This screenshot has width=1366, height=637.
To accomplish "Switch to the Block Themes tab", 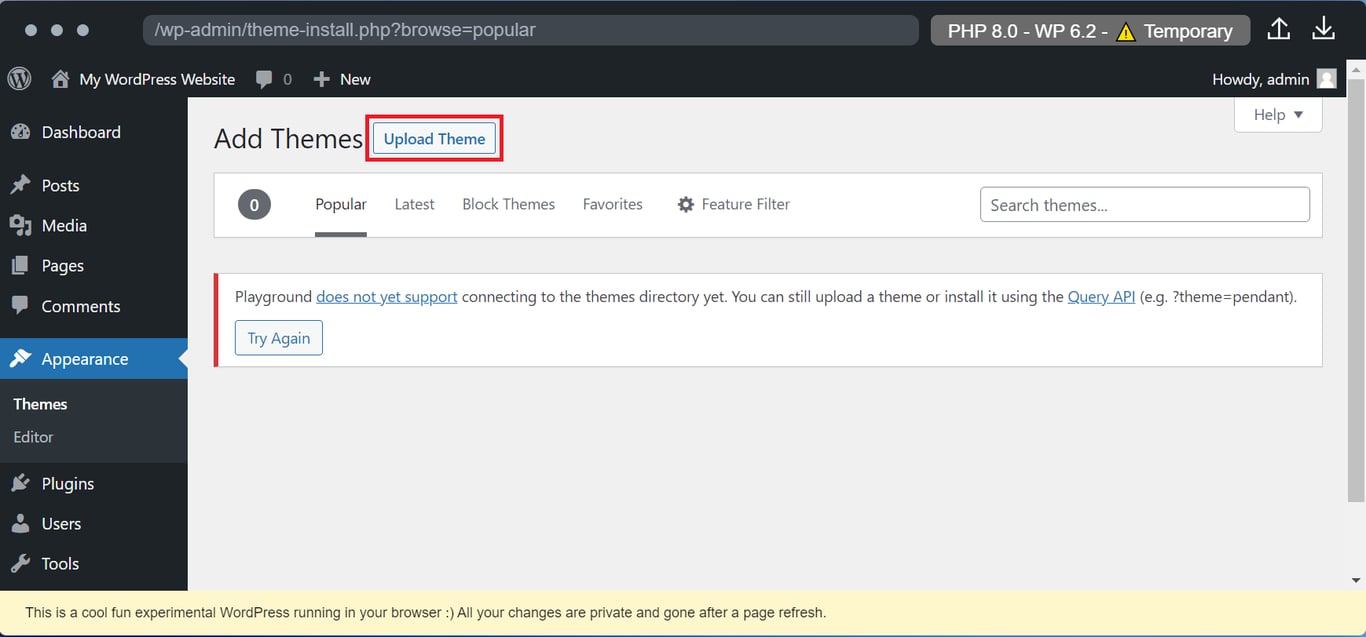I will click(x=508, y=204).
